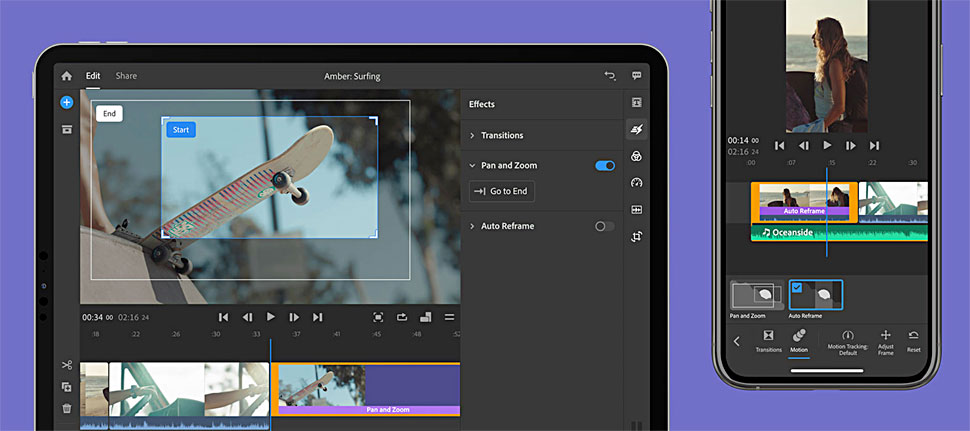
Task: Open the Color panel icon in sidebar
Action: 636,156
